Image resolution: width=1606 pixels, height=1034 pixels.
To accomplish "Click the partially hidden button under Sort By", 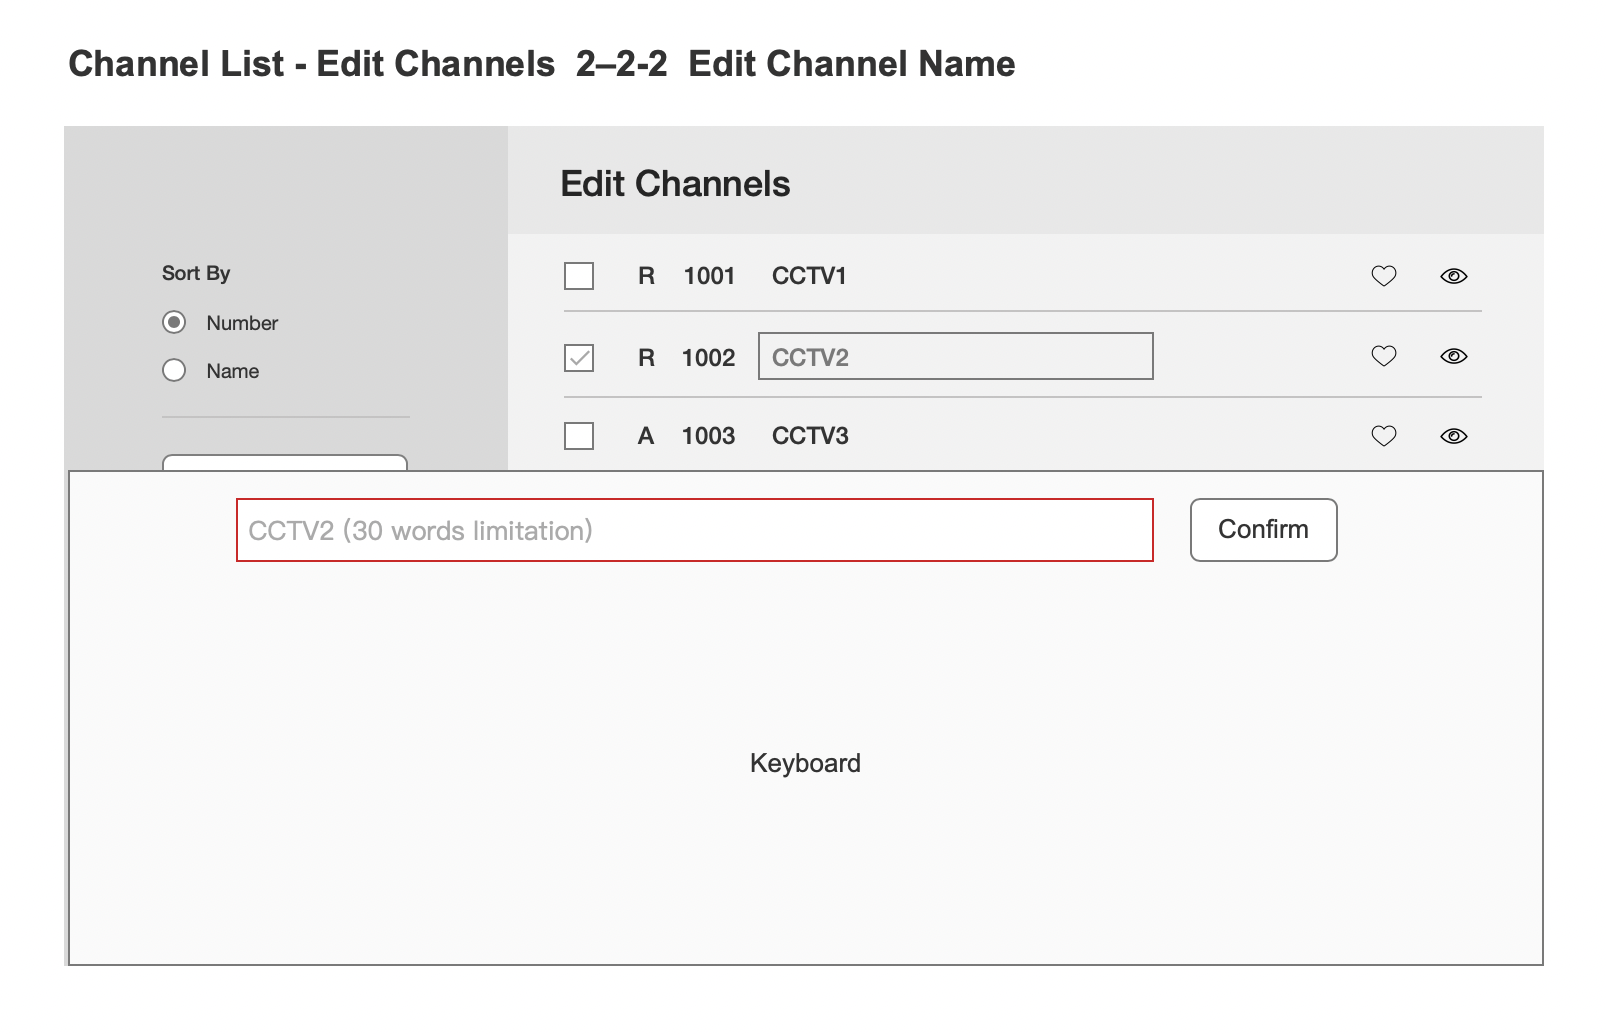I will click(285, 462).
